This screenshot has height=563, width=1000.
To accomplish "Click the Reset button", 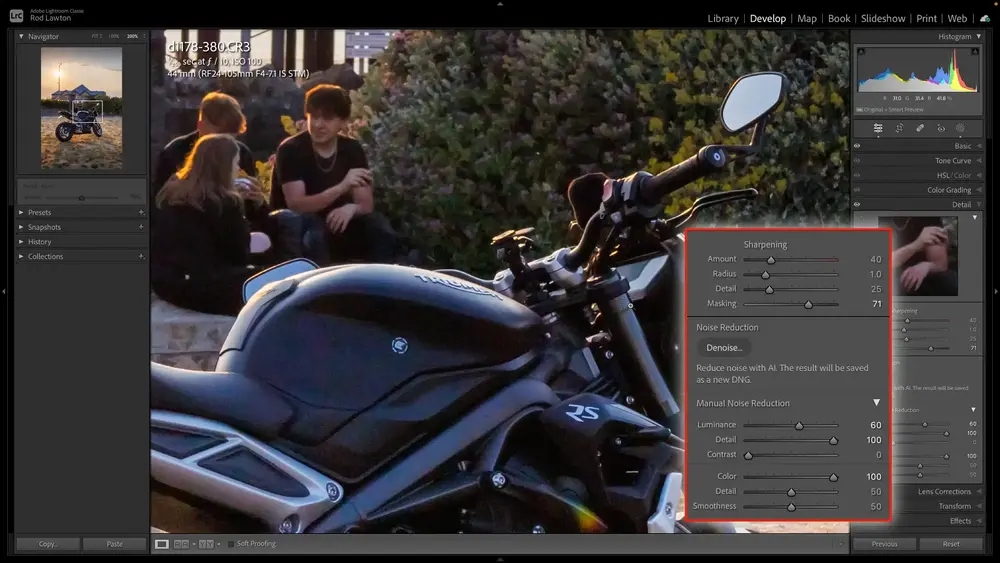I will click(951, 544).
